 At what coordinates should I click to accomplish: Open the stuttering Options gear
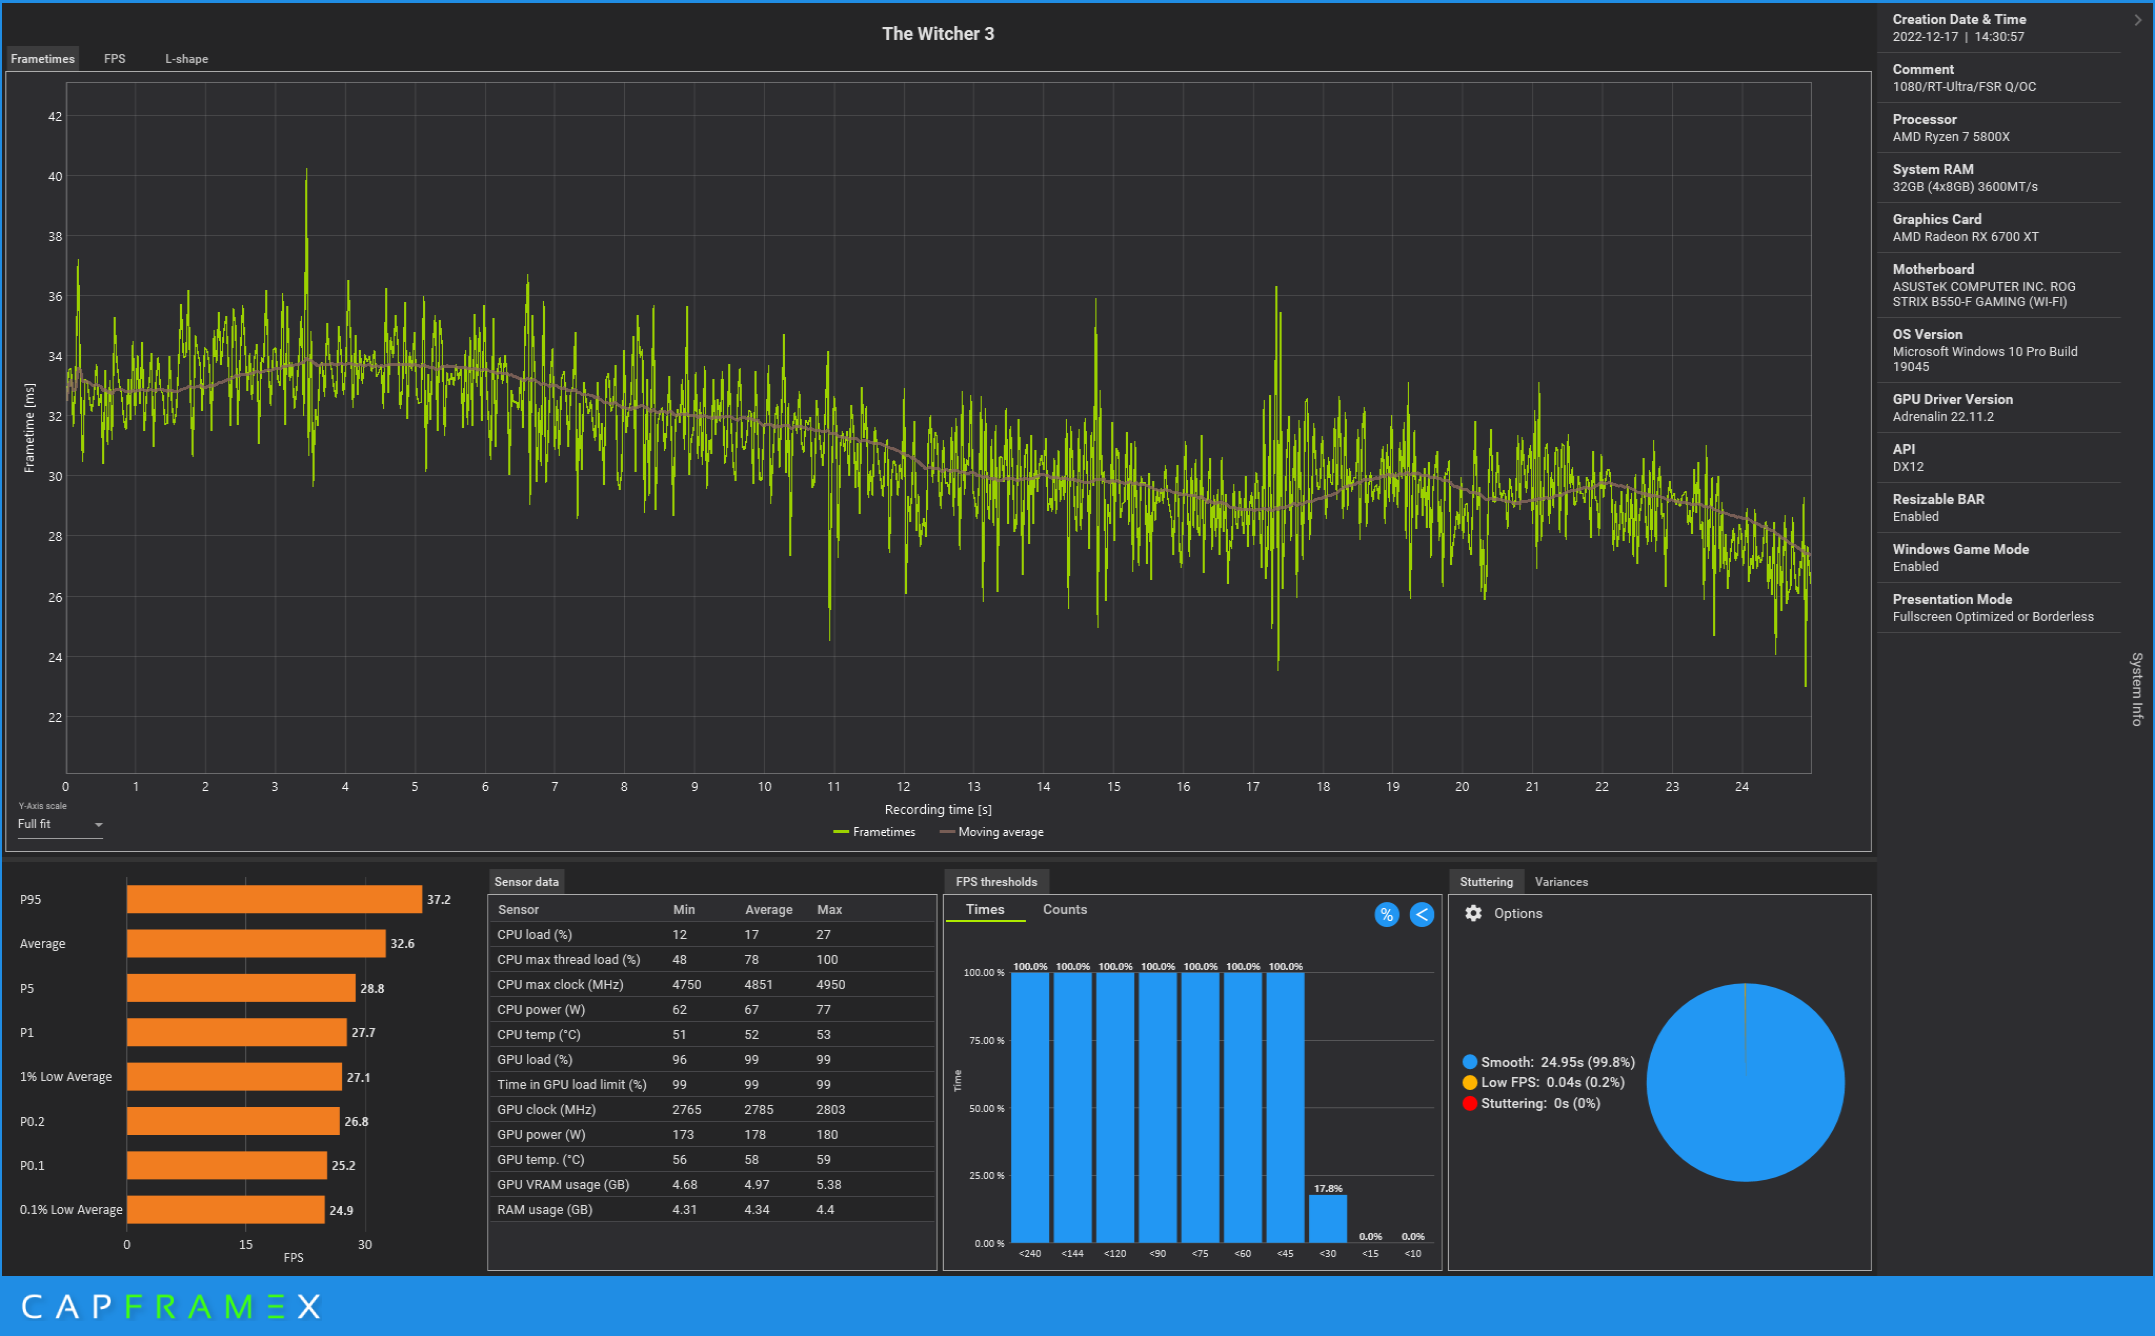[x=1473, y=913]
